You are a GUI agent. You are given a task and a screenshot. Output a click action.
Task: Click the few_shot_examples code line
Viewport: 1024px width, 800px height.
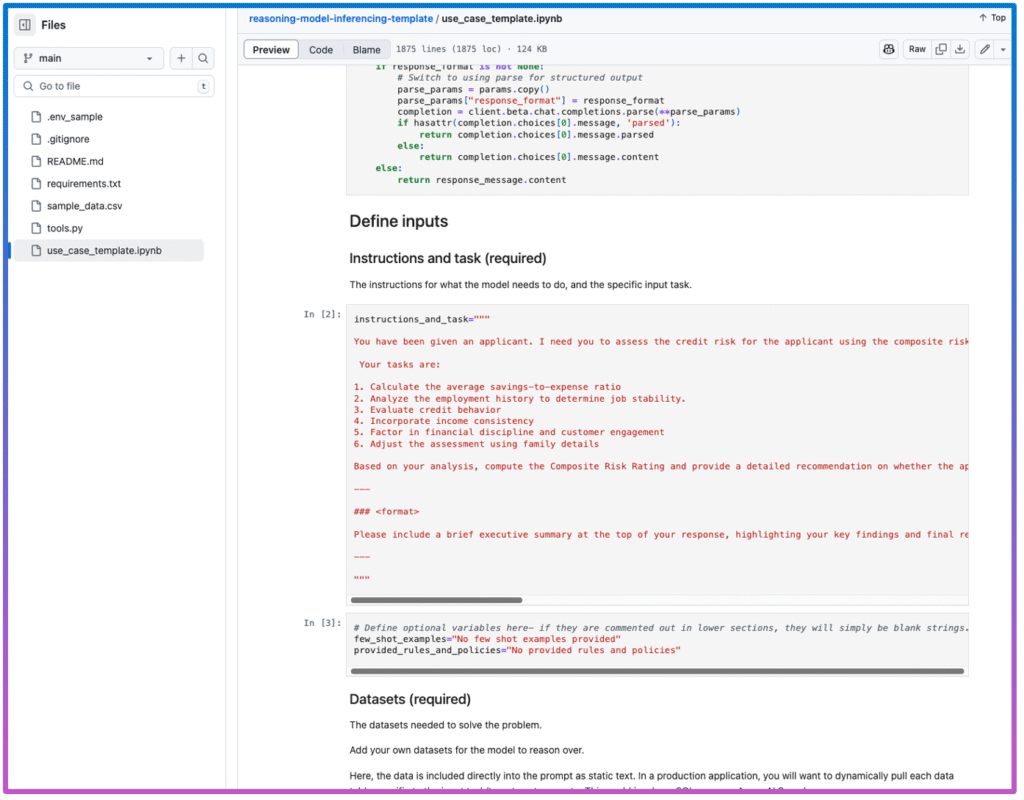click(x=487, y=639)
